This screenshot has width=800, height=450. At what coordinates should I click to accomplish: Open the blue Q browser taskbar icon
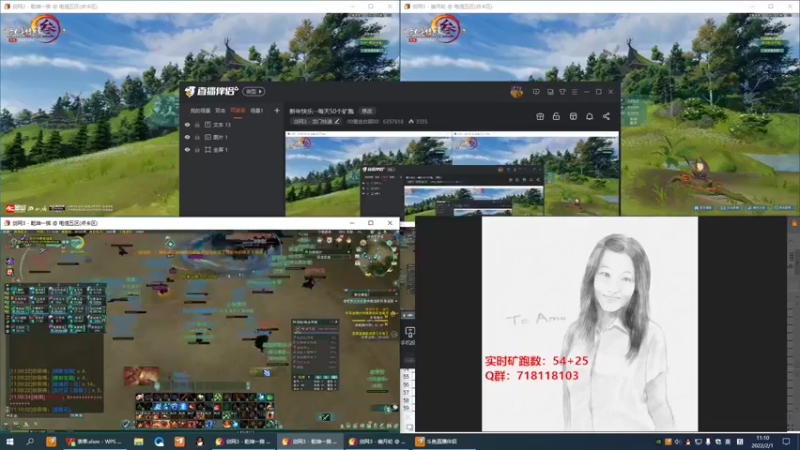[x=159, y=441]
